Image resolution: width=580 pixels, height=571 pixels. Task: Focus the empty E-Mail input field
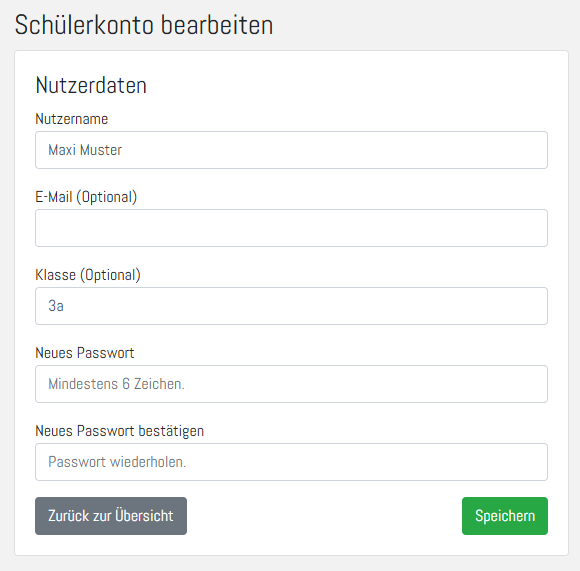(291, 228)
